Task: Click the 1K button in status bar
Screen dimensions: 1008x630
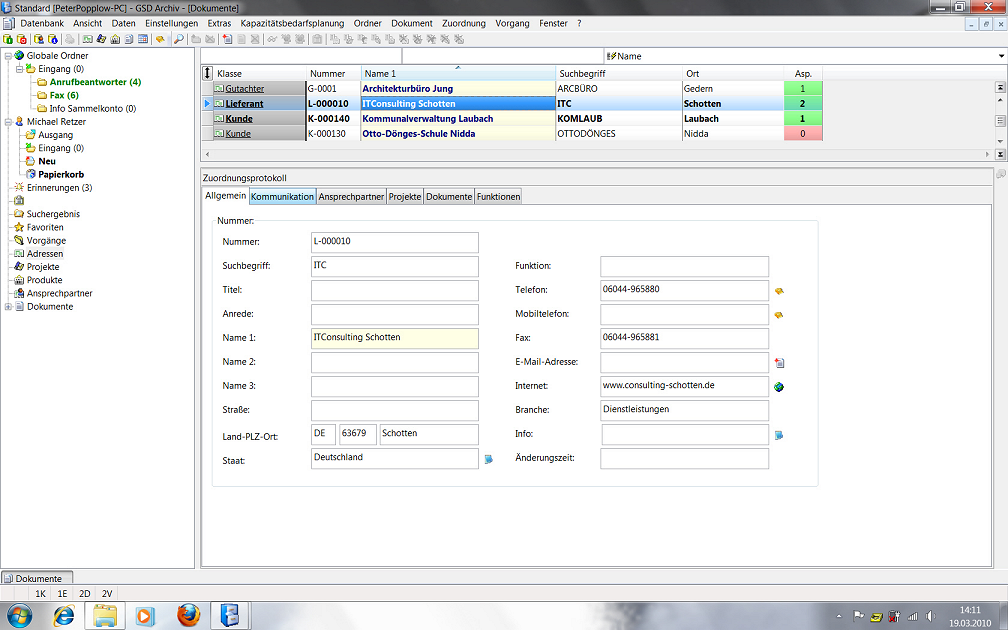Action: [x=40, y=593]
